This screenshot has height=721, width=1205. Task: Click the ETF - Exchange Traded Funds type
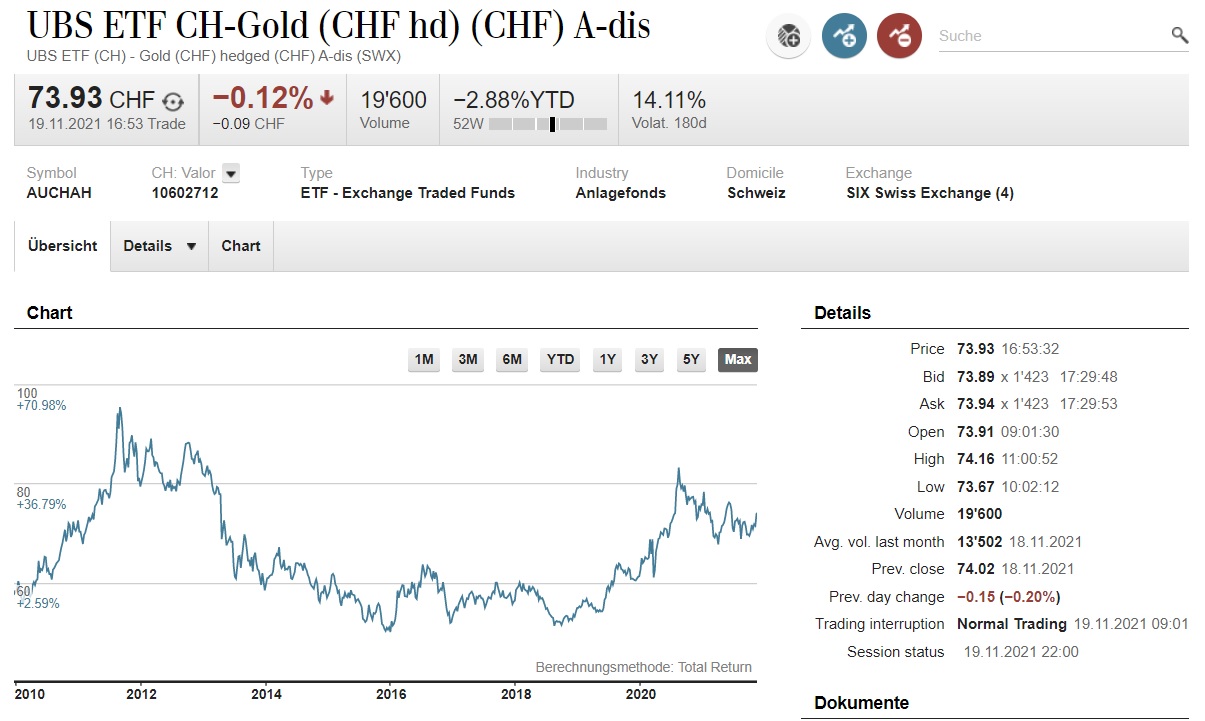click(x=407, y=193)
